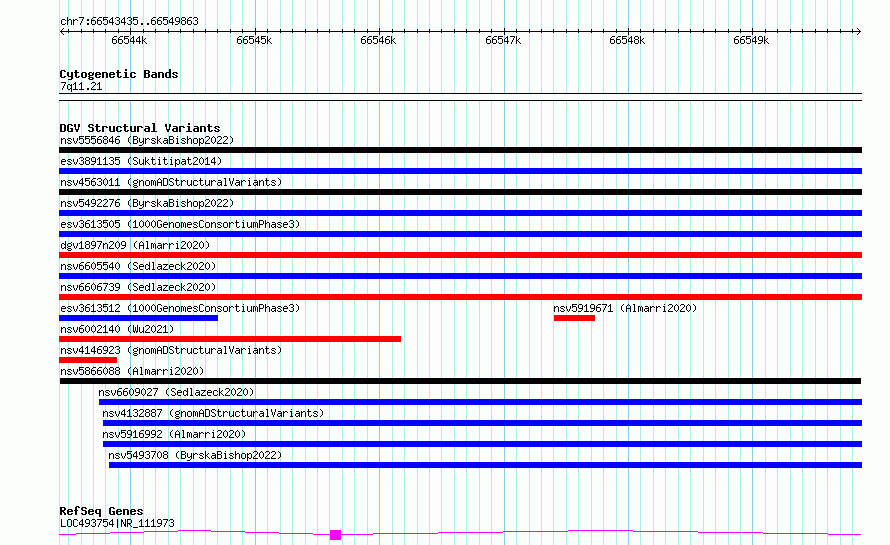Open the nsv5493708 (ByrskaBishop2022) label
Screen dimensions: 890x545
point(195,455)
